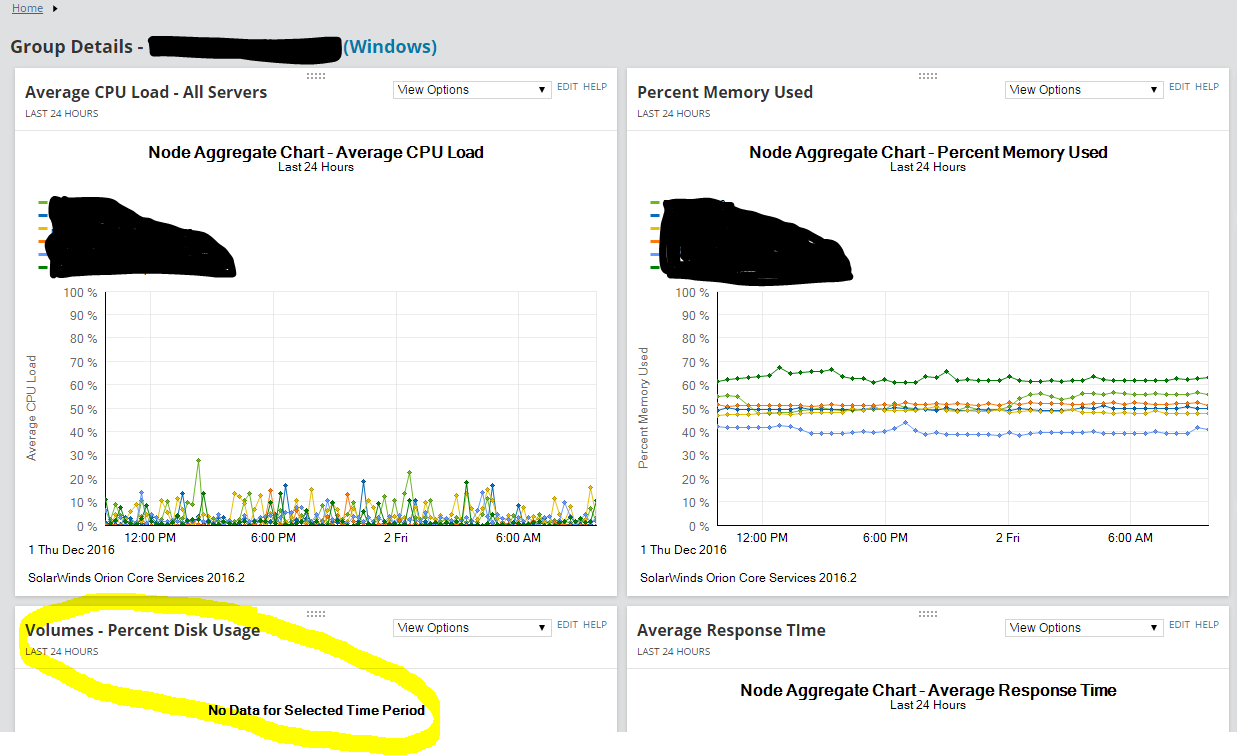Click drag handle on Average Response Time widget
Viewport: 1237px width, 755px height.
(x=927, y=614)
